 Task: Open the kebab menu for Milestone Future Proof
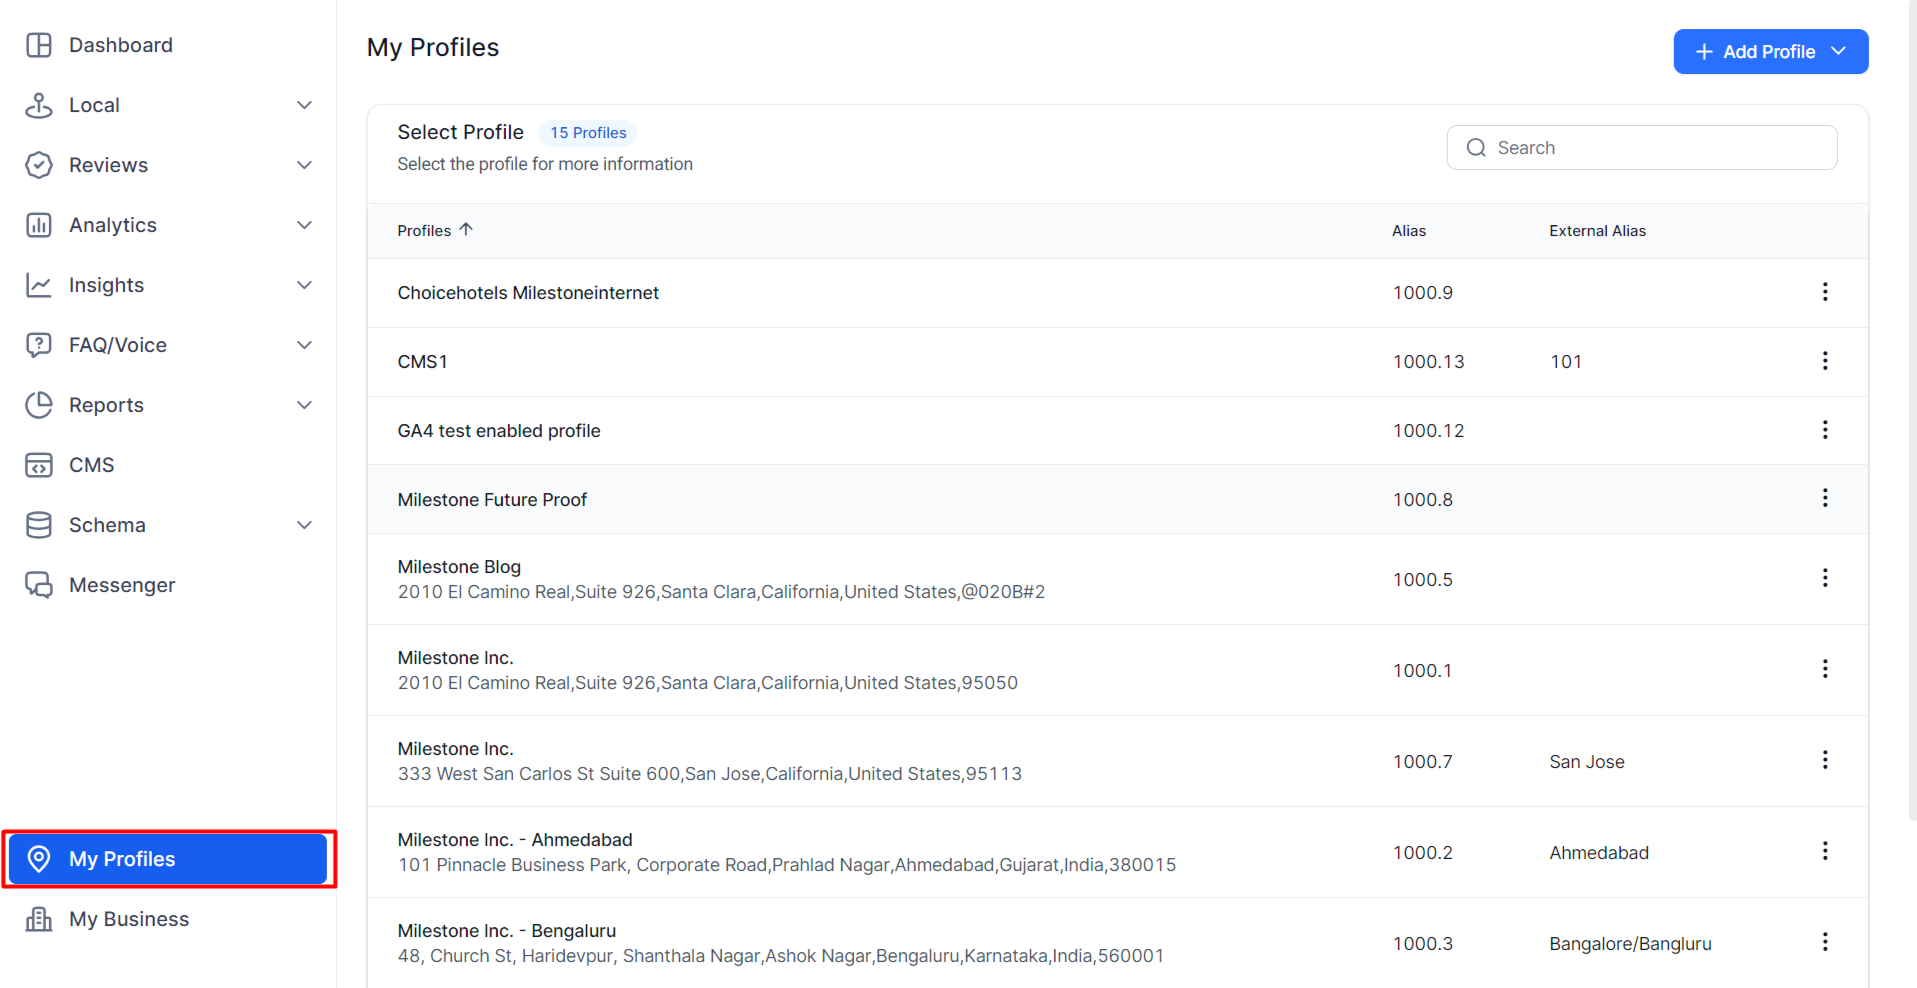click(x=1825, y=498)
